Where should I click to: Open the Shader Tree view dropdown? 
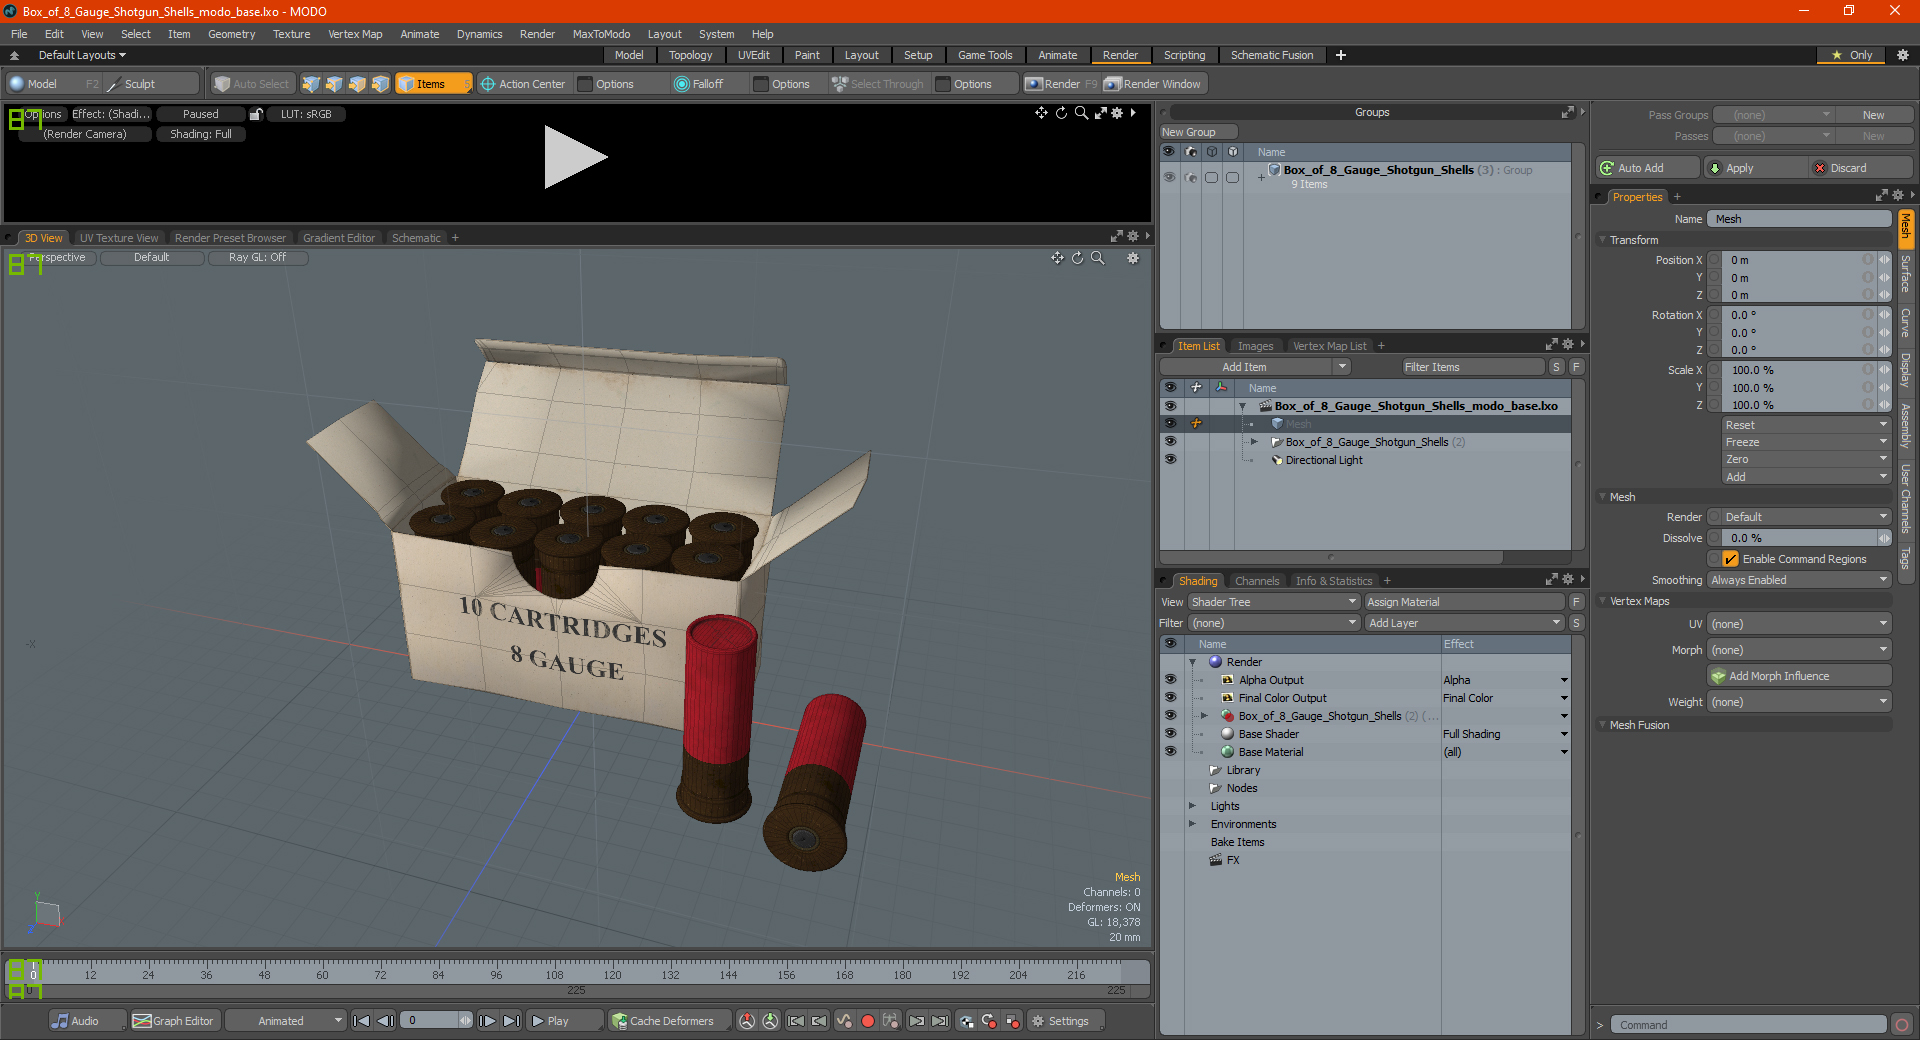pos(1273,602)
